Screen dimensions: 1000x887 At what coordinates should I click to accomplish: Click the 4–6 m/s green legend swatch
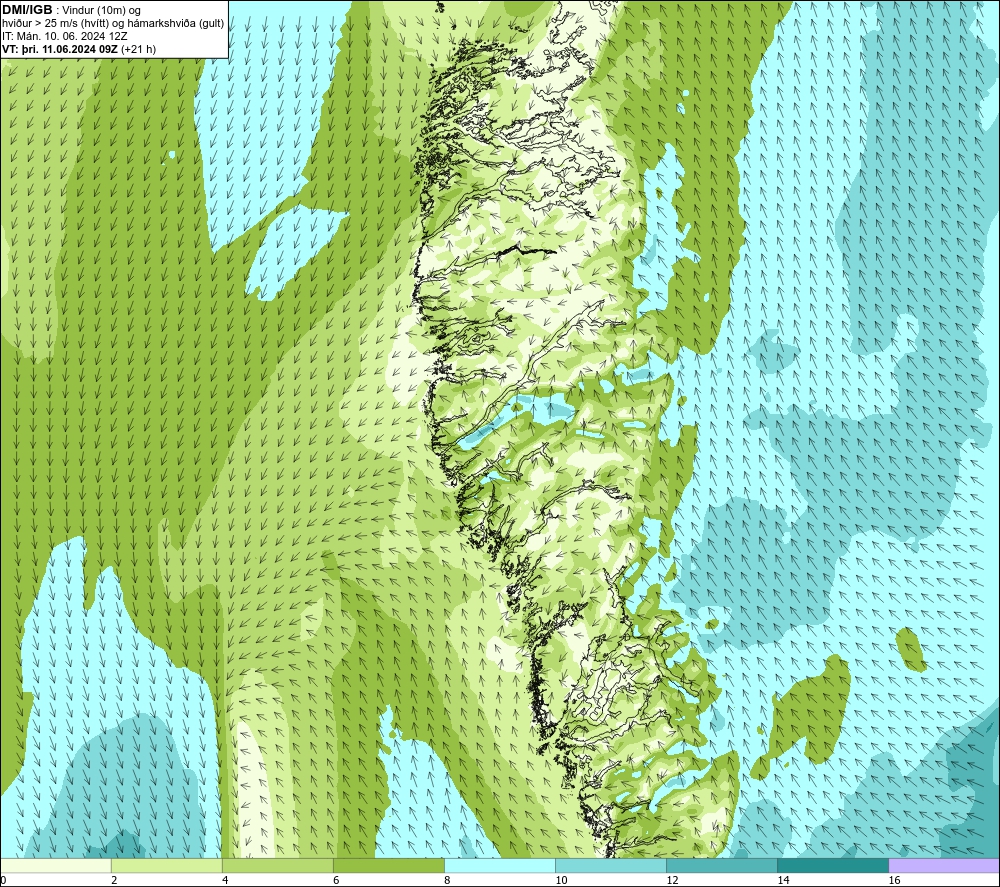pyautogui.click(x=278, y=865)
